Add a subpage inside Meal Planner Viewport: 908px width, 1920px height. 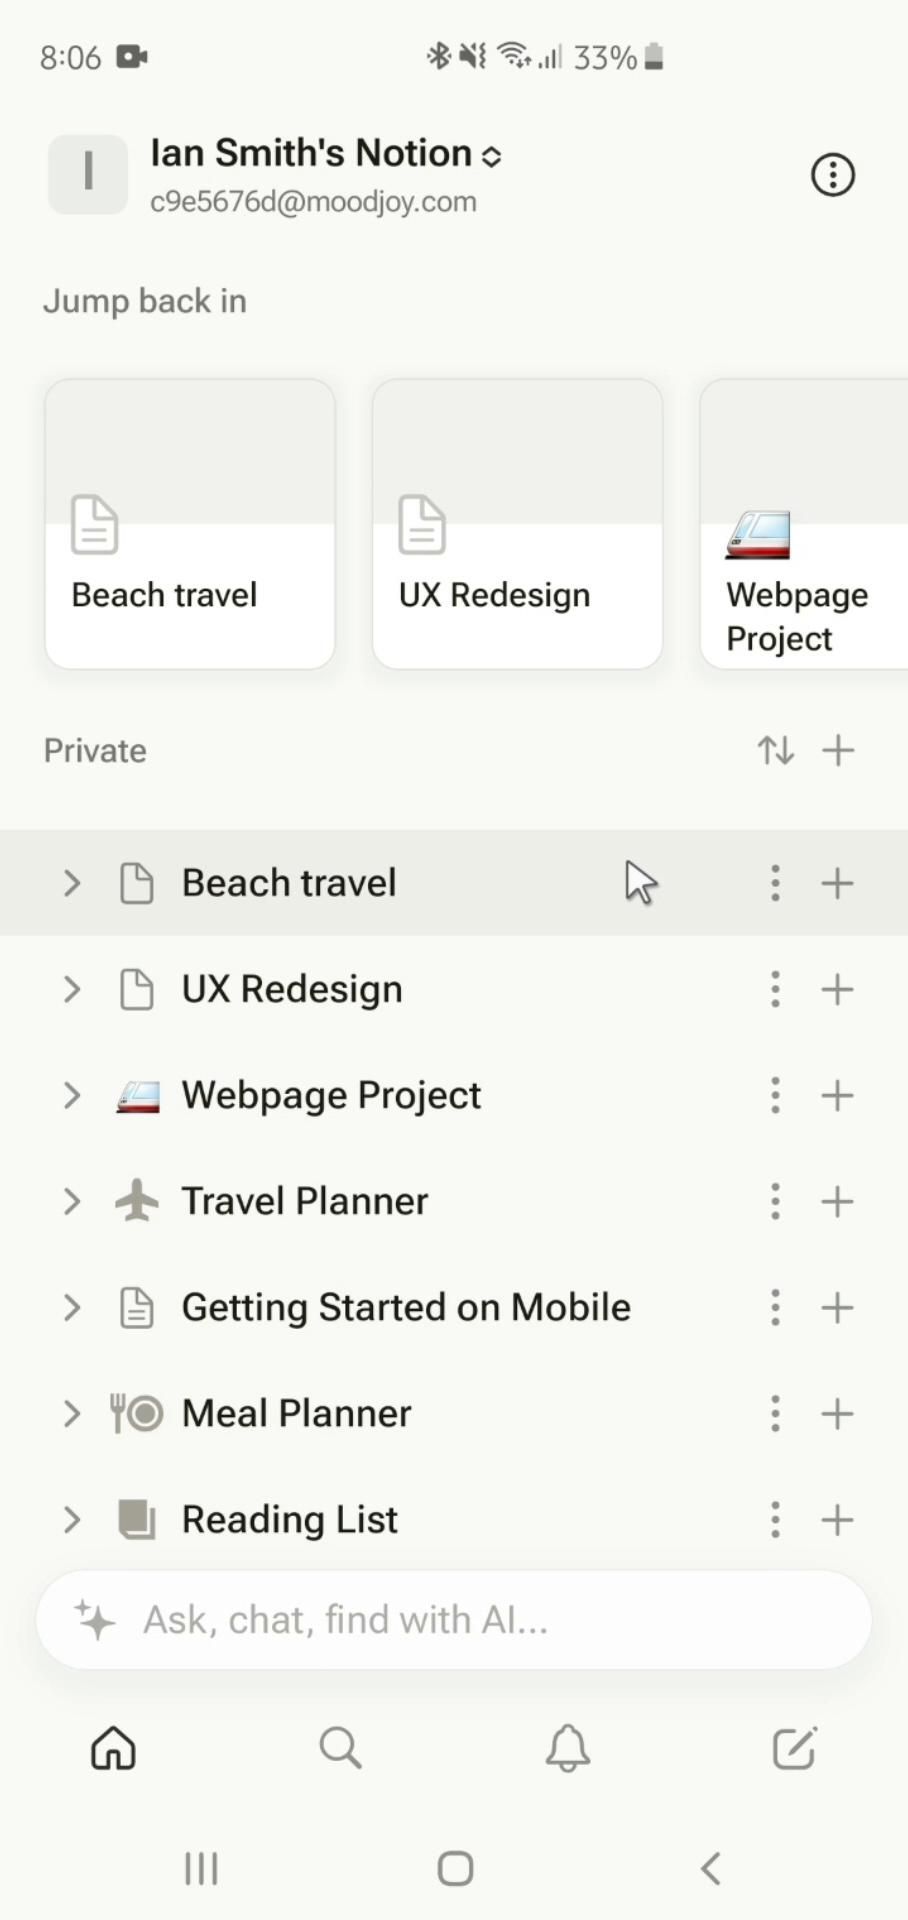click(x=837, y=1413)
